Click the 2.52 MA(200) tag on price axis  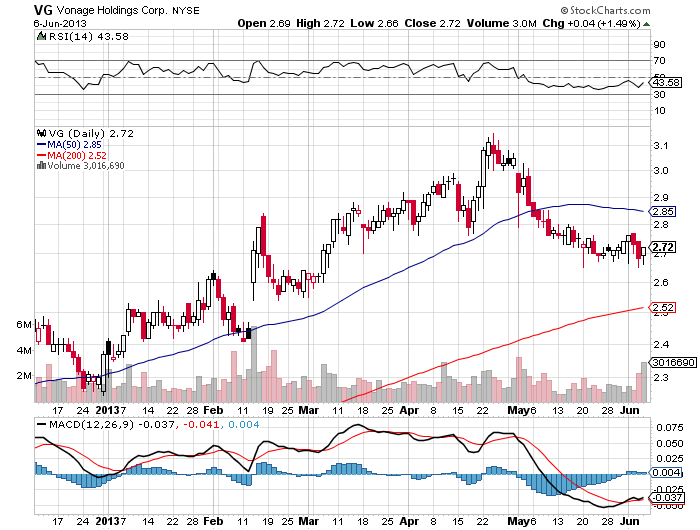663,308
